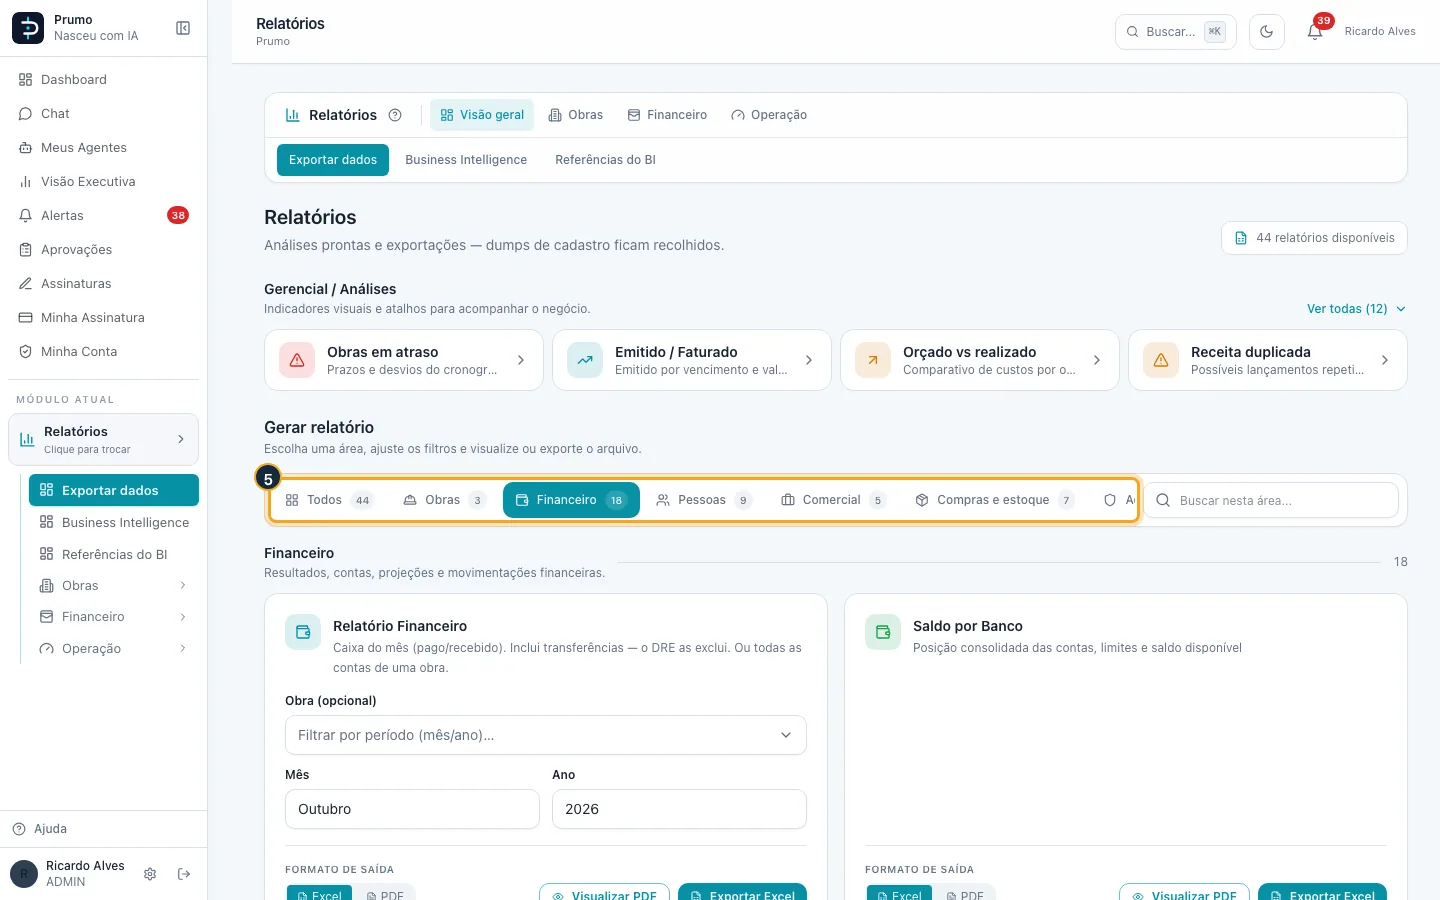Open the Obra (opcional) filter dropdown
Screen dimensions: 1440x900
click(546, 735)
